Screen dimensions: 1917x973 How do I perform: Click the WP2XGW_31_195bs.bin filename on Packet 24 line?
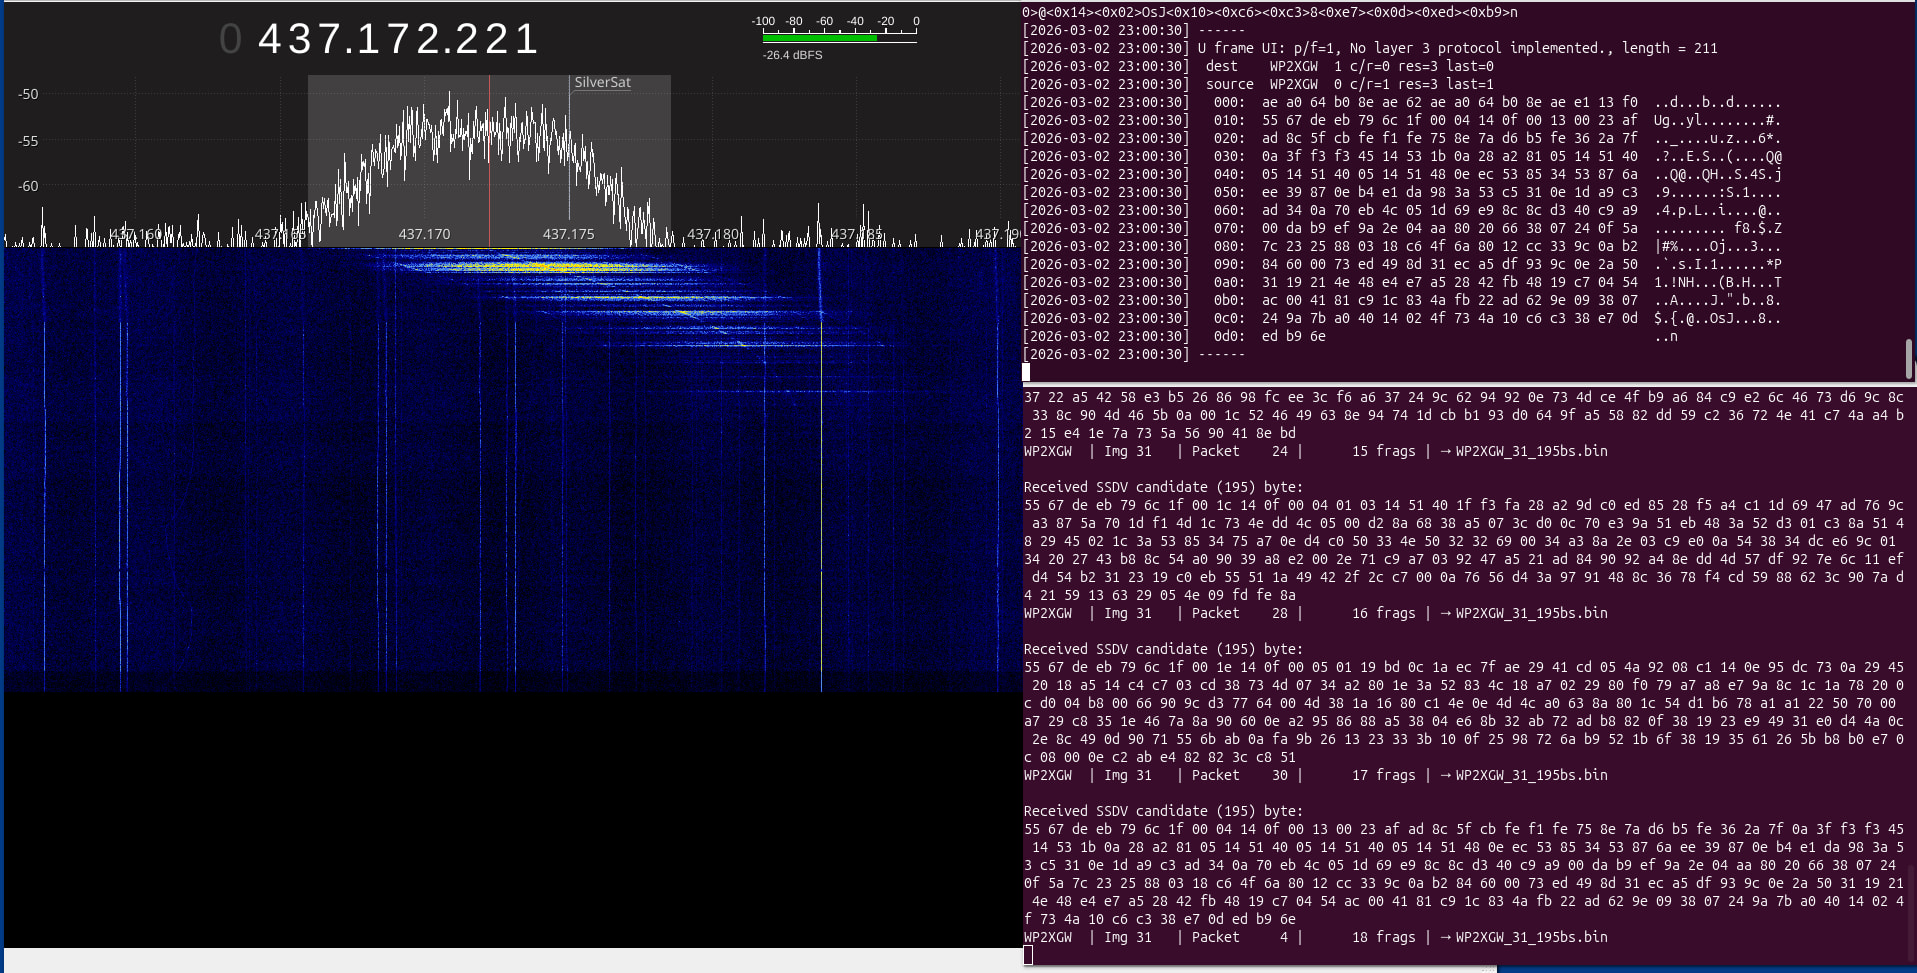click(1531, 451)
